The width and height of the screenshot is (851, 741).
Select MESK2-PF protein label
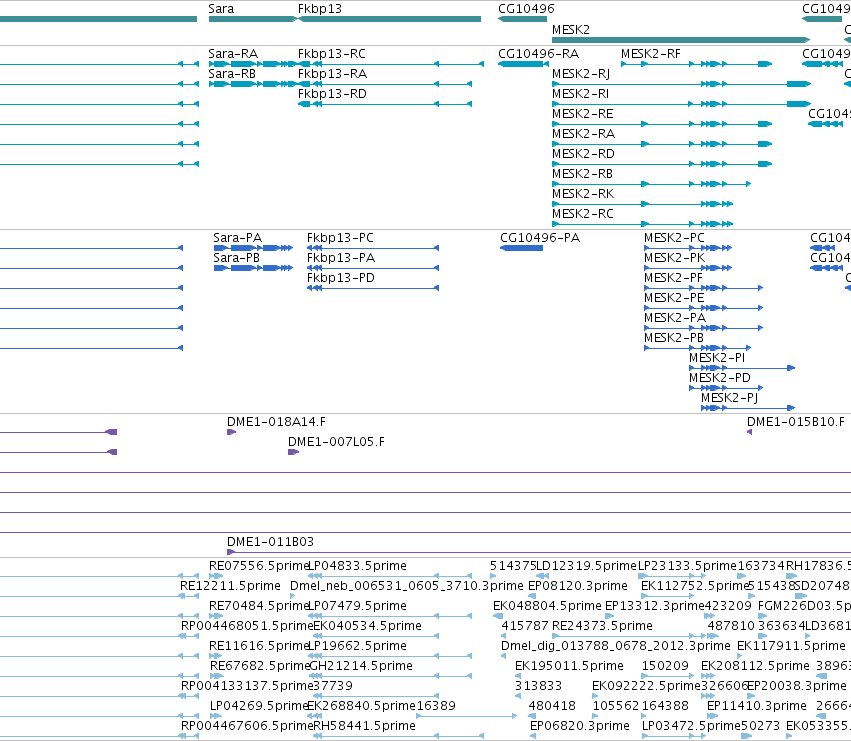coord(673,278)
